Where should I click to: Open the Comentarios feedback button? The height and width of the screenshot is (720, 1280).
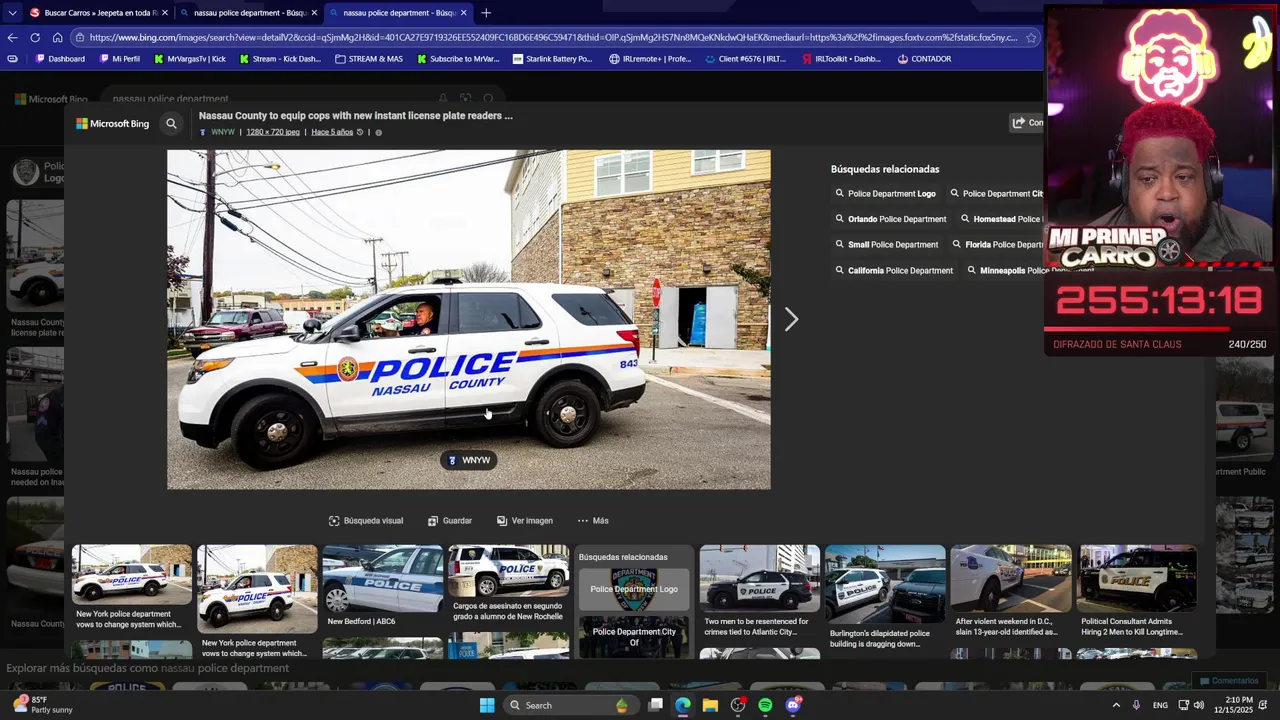[1229, 681]
